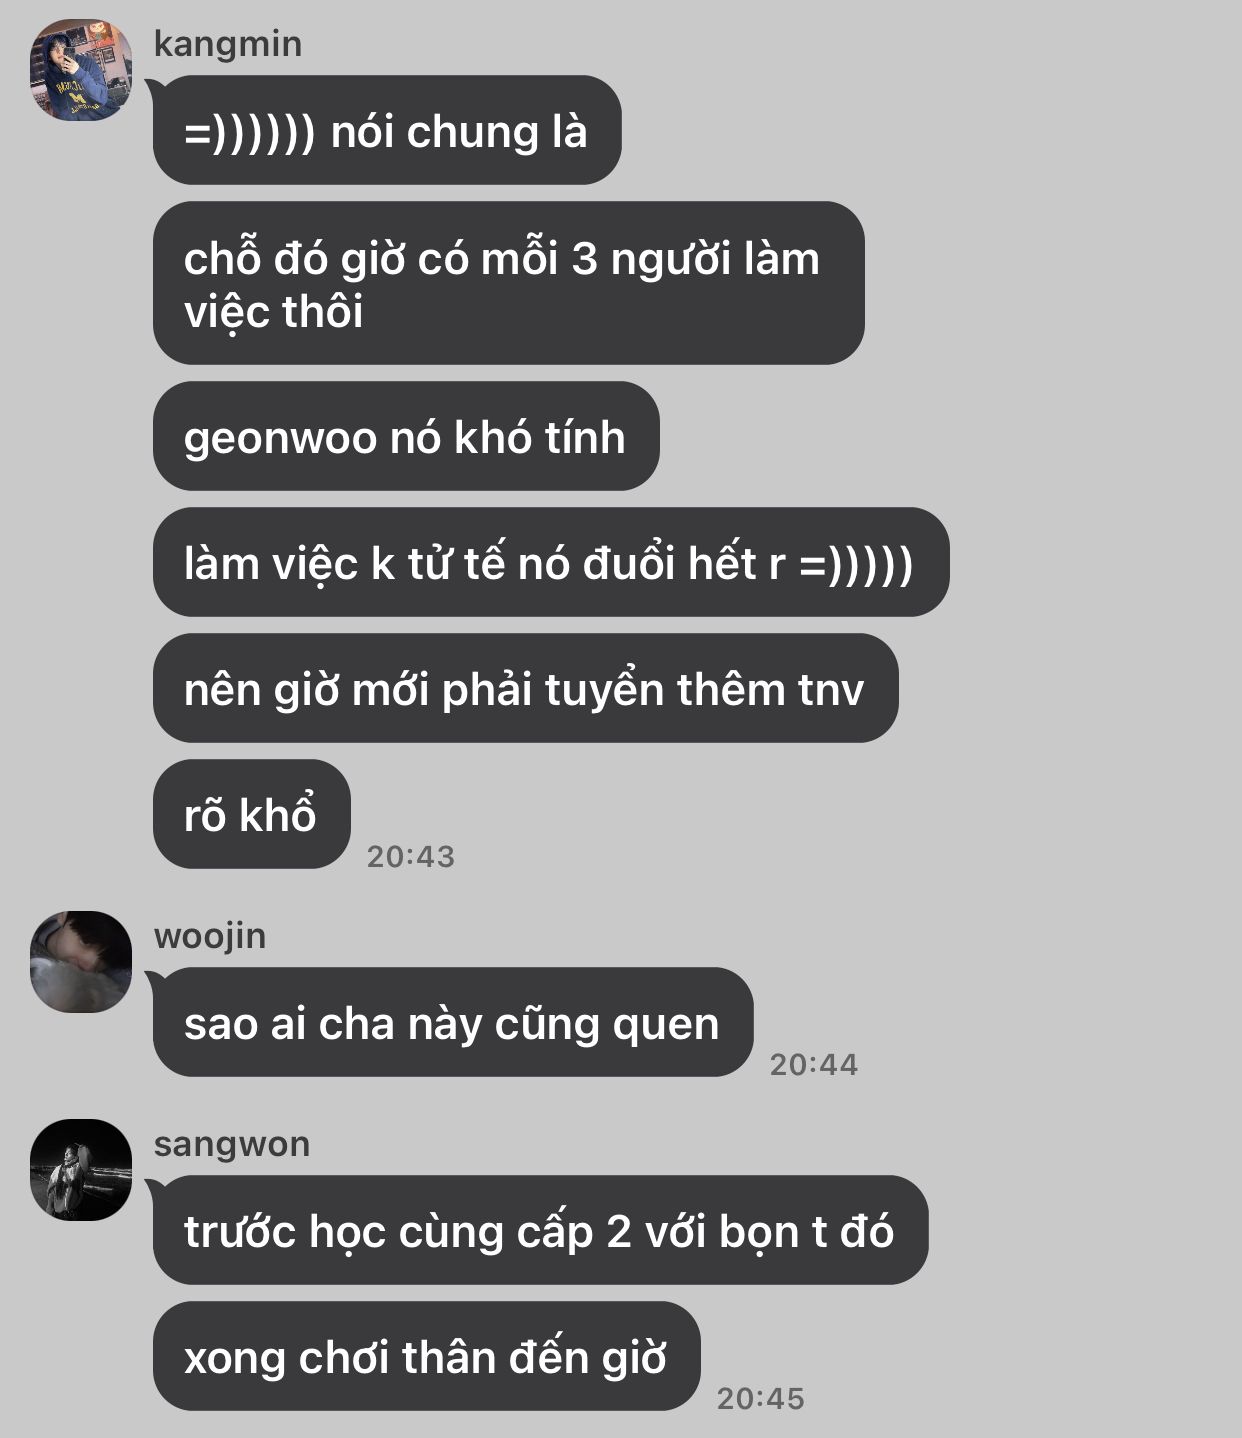The image size is (1242, 1438).
Task: Select "trước học cùng cấp 2" message
Action: point(540,1230)
